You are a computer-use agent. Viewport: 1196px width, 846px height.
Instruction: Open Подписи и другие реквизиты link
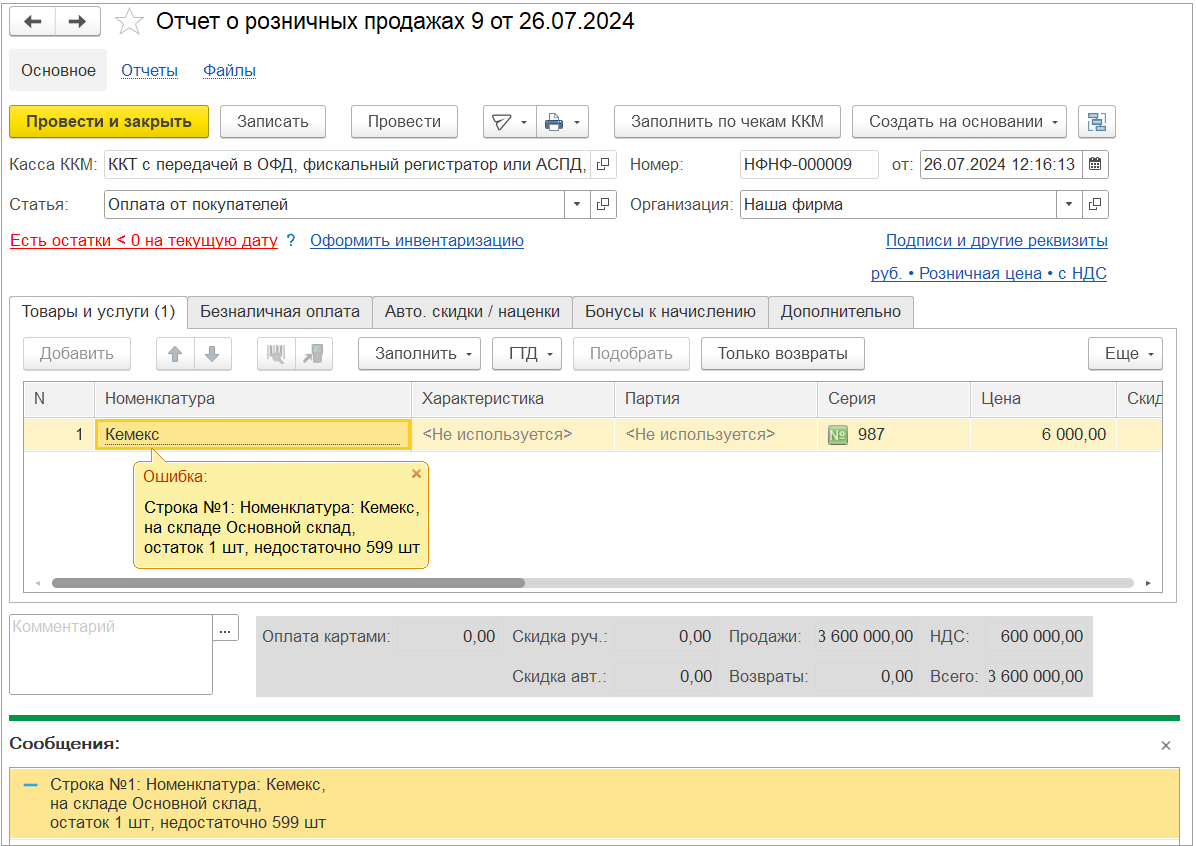(996, 240)
